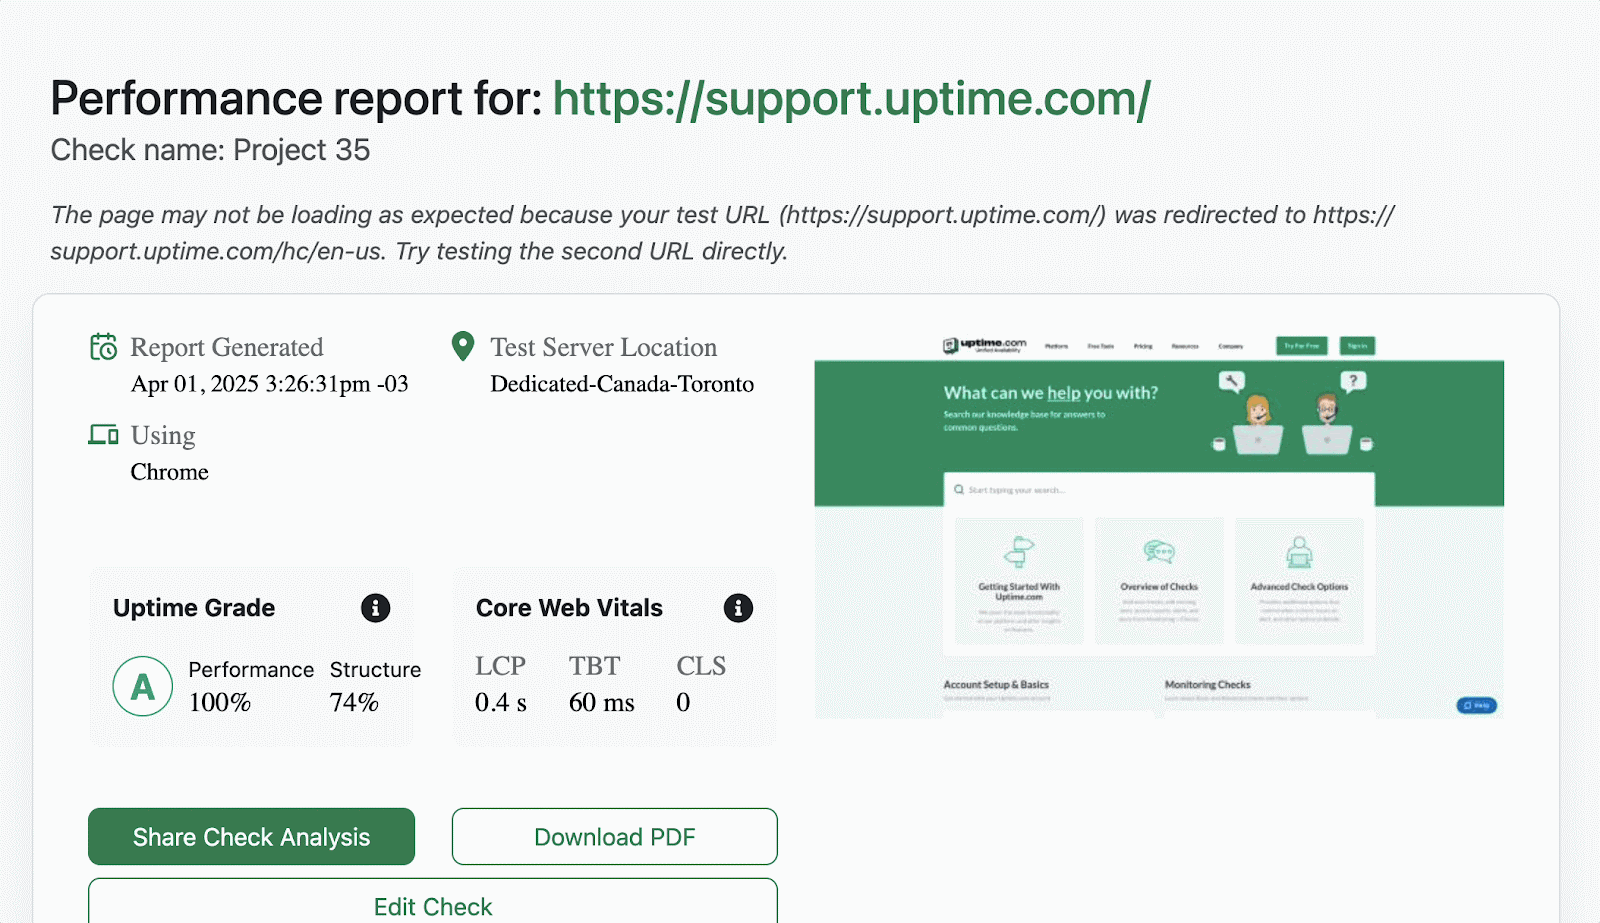Click the 'Report Generated' label
The image size is (1600, 923).
pyautogui.click(x=227, y=347)
